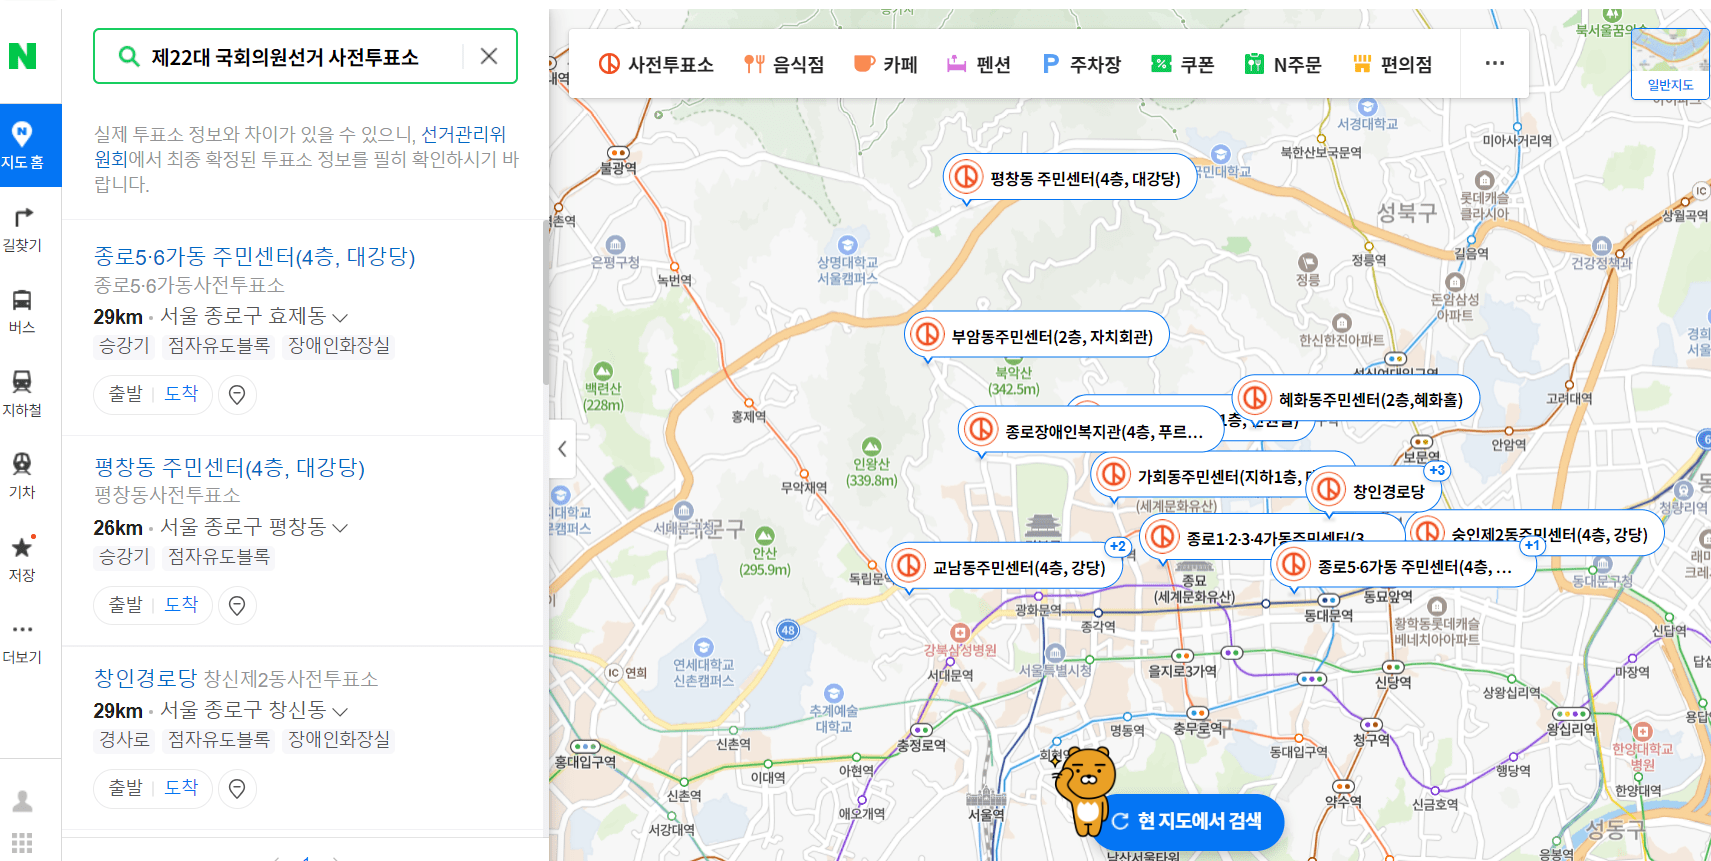Expand +3 cluster badge near 창인경로당

pos(1437,470)
